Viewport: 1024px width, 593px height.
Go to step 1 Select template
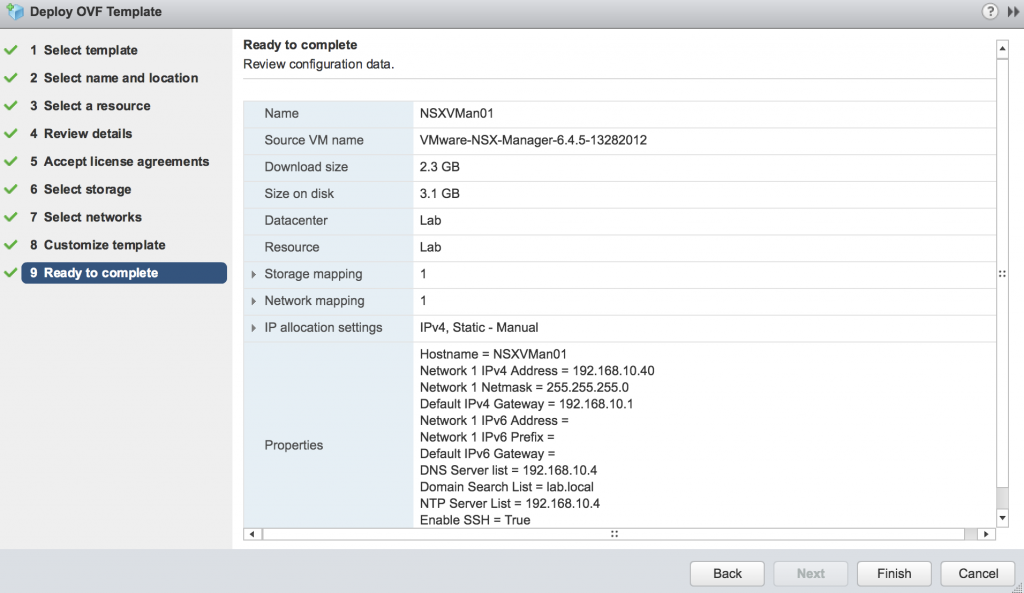84,50
